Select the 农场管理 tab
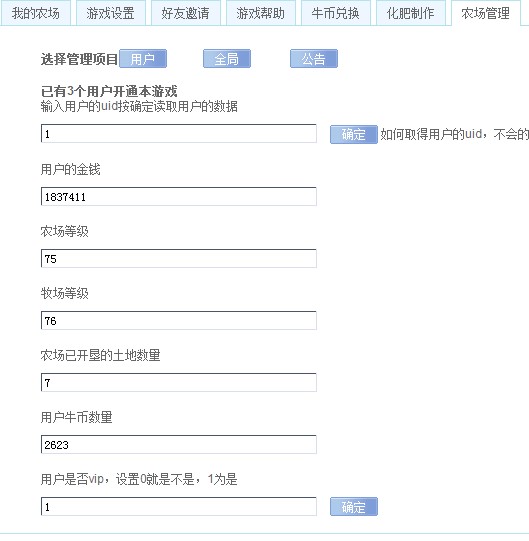Viewport: 529px width, 541px height. coord(486,13)
